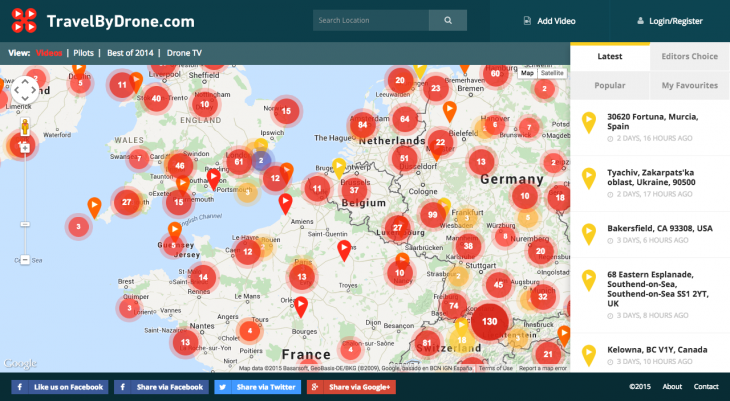Click the map pan direction control
This screenshot has width=730, height=401.
tap(25, 91)
